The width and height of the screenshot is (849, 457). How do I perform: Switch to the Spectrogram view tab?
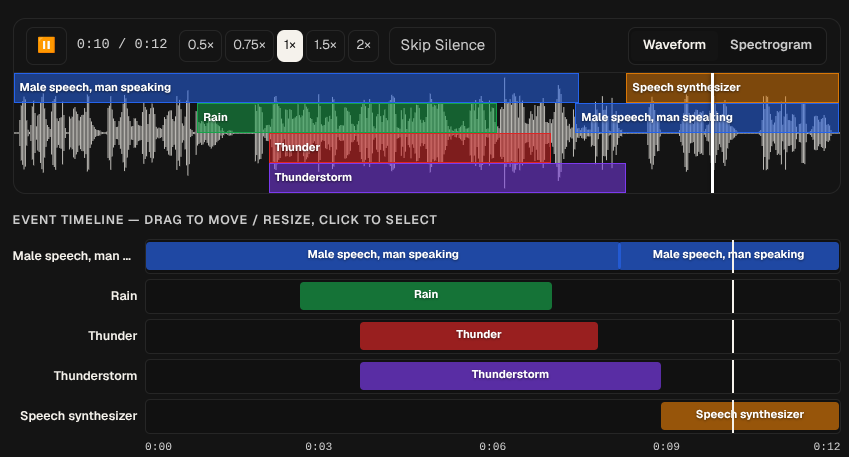(x=770, y=45)
